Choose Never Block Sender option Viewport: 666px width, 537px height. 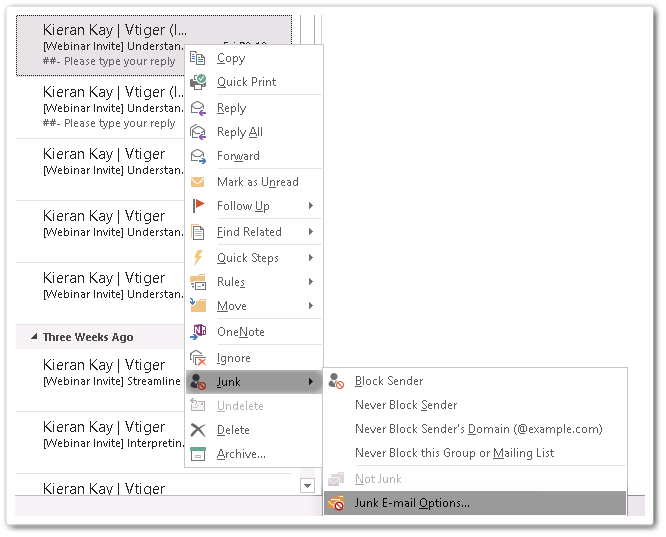tap(475, 405)
